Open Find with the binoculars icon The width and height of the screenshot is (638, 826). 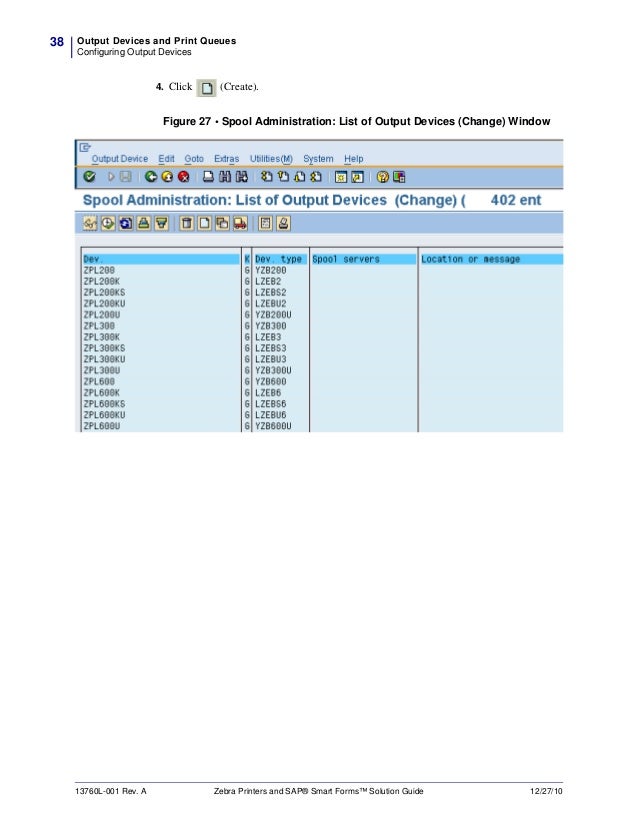(x=225, y=177)
